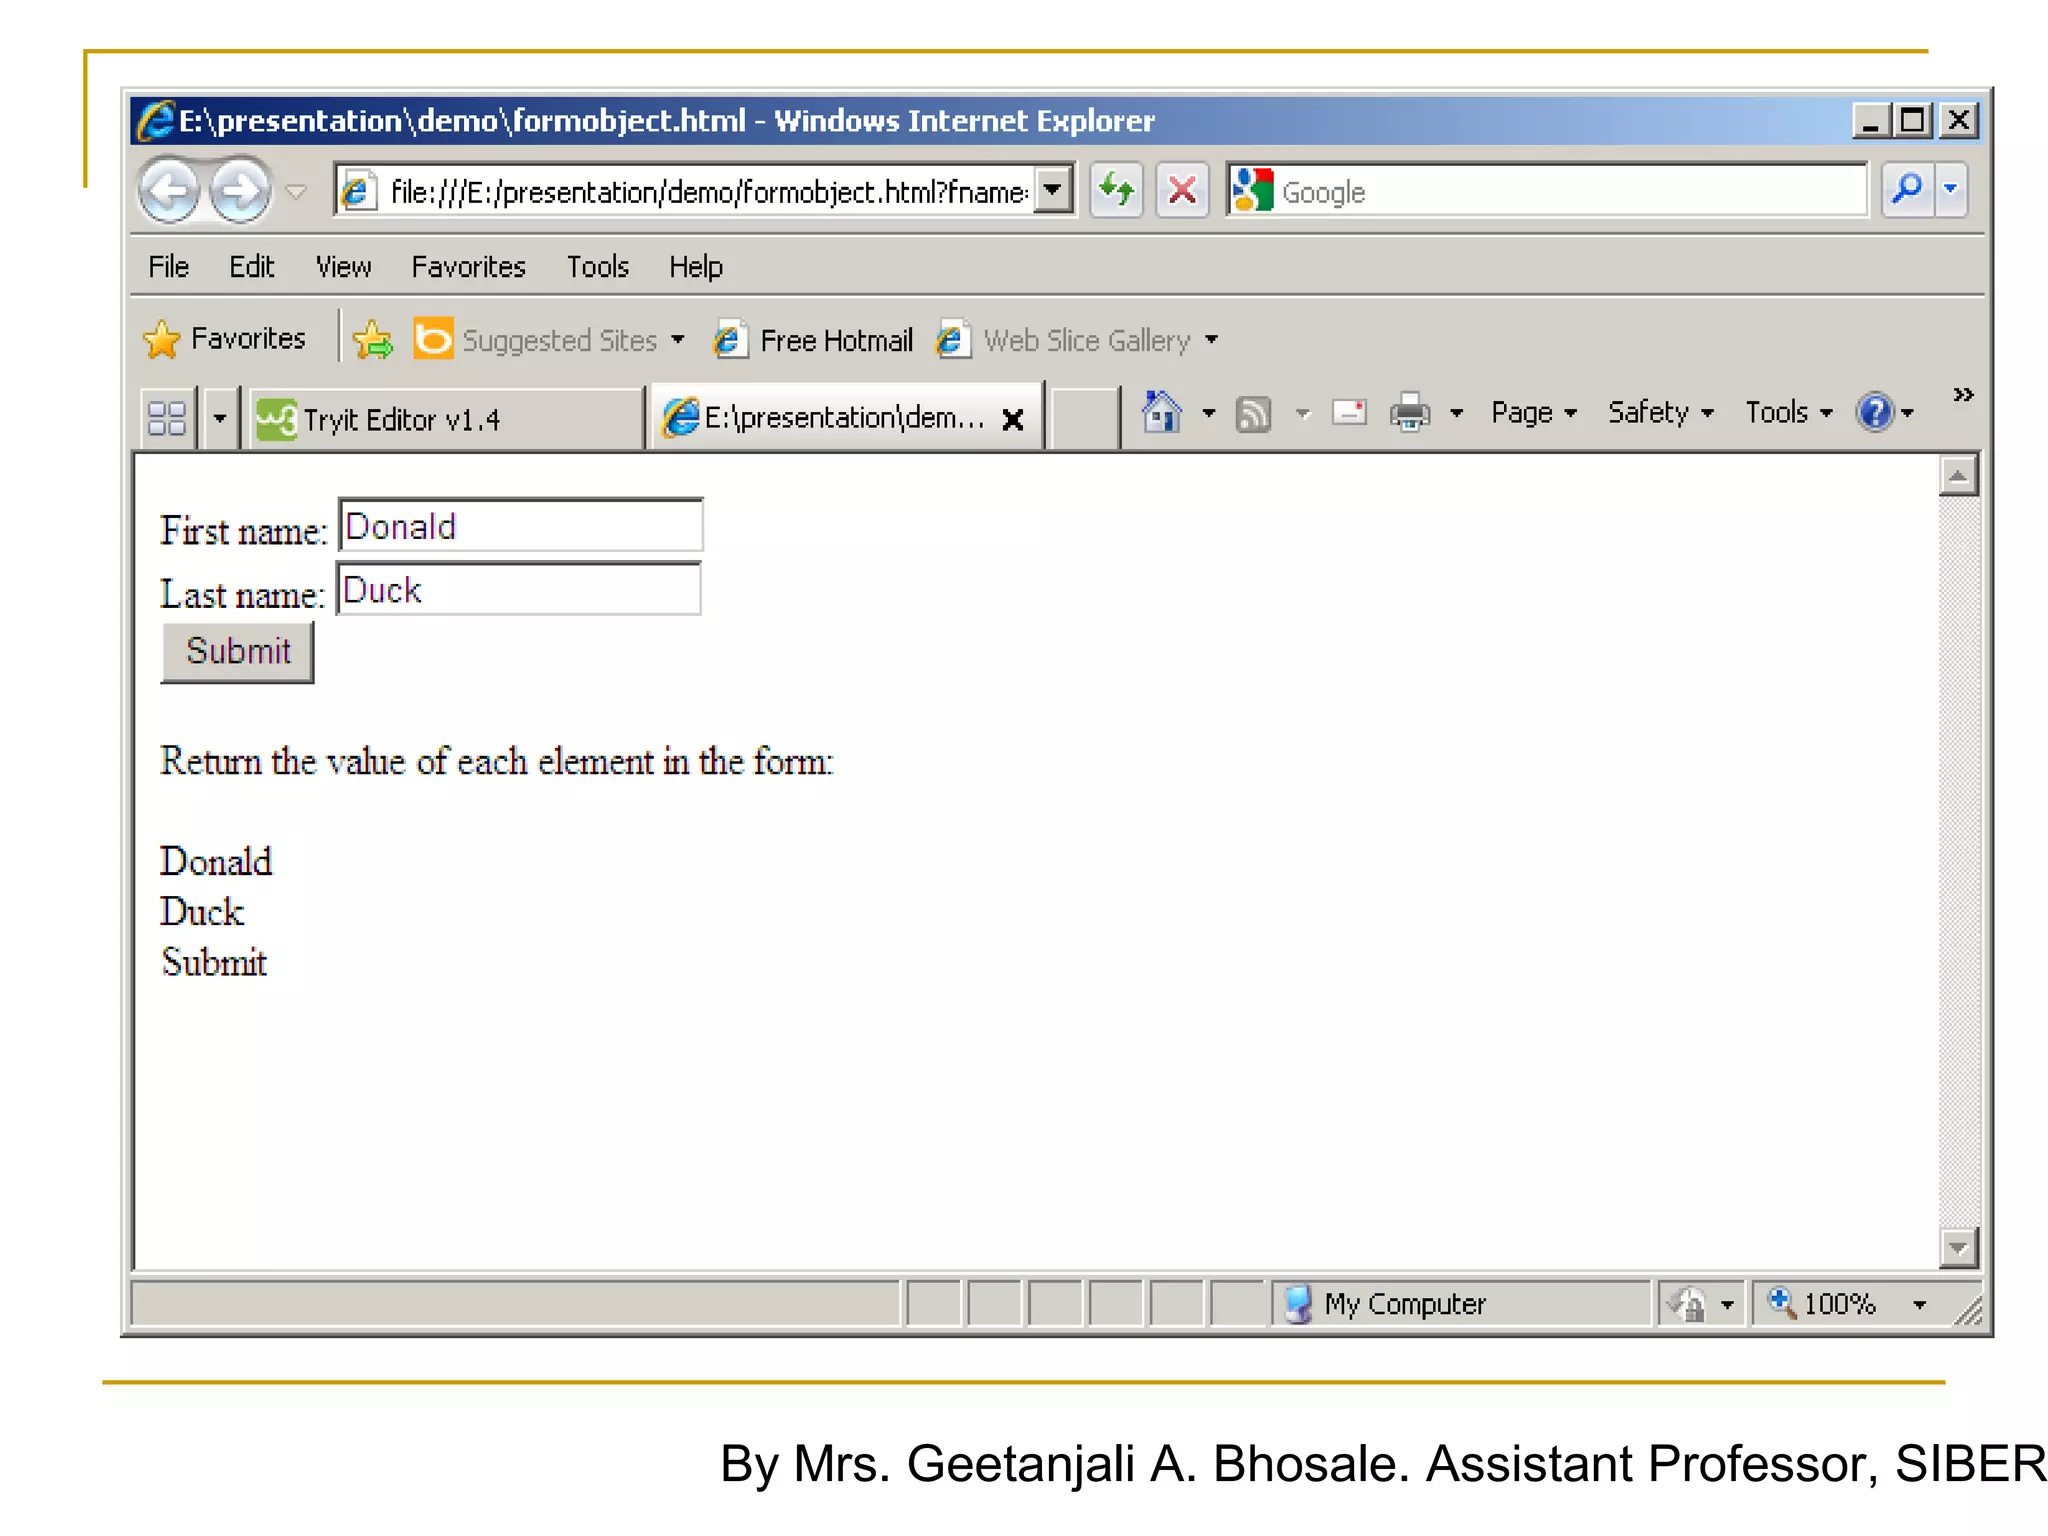
Task: Click the Last name text field
Action: pyautogui.click(x=519, y=589)
